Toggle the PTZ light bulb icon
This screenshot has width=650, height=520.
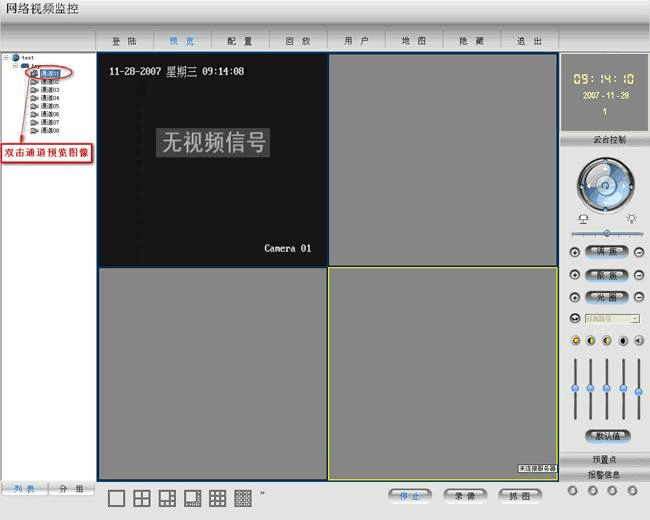point(631,218)
